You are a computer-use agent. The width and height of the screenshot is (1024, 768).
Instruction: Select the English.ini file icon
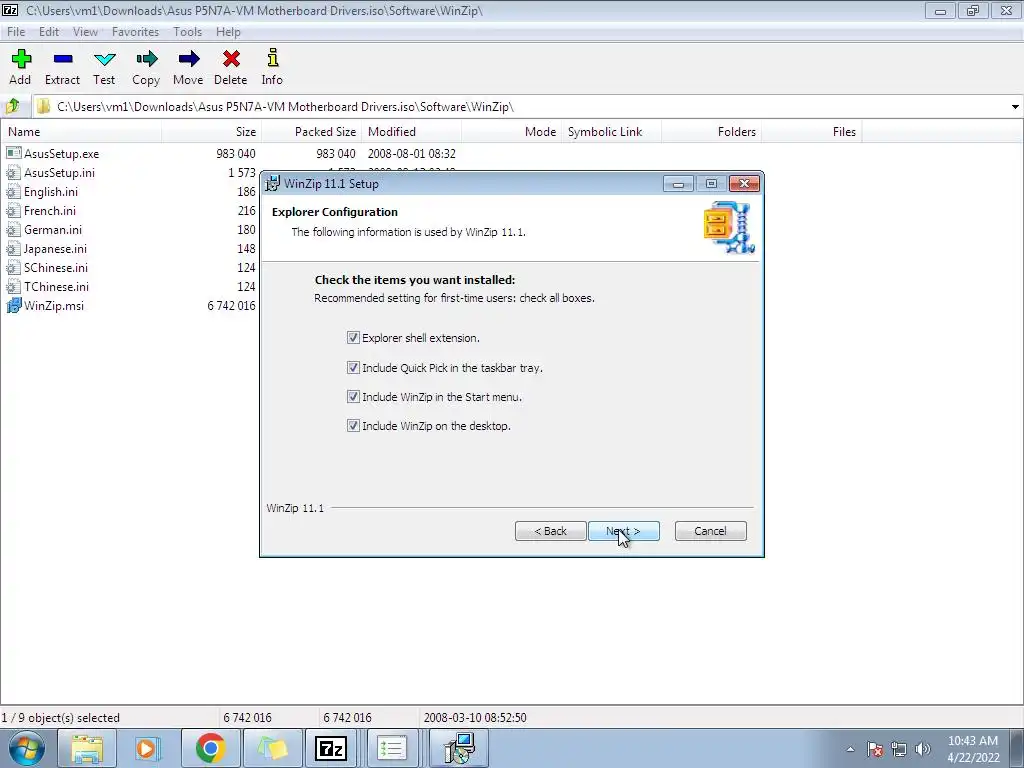pyautogui.click(x=14, y=191)
